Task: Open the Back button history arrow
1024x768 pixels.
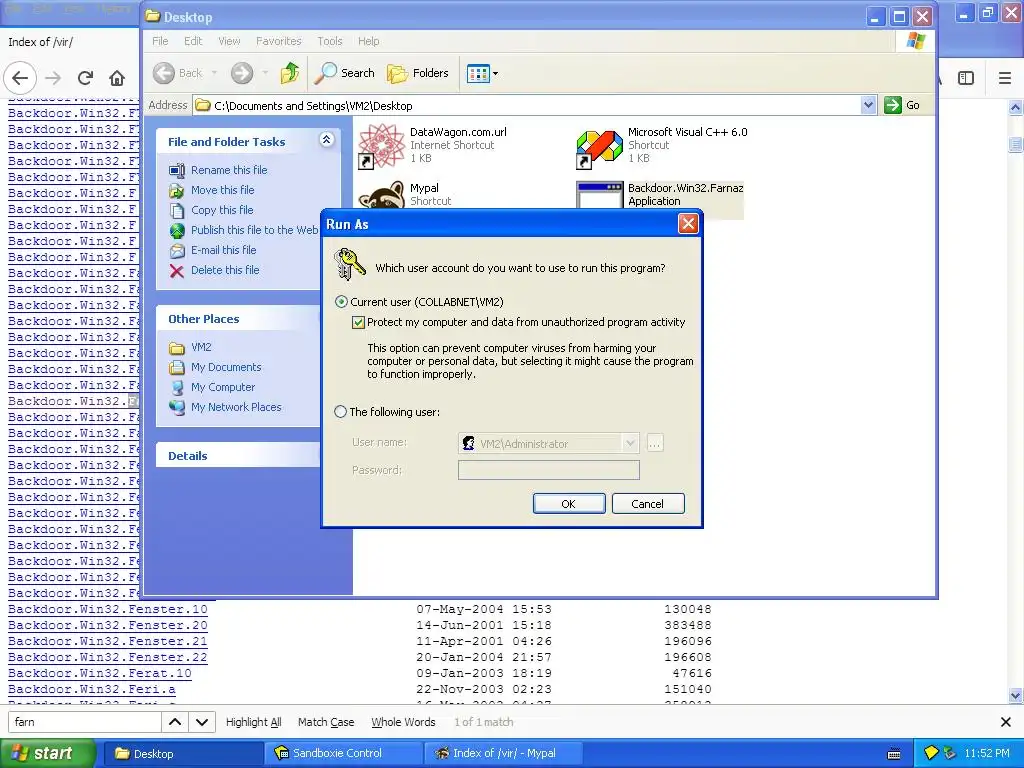Action: pos(214,73)
